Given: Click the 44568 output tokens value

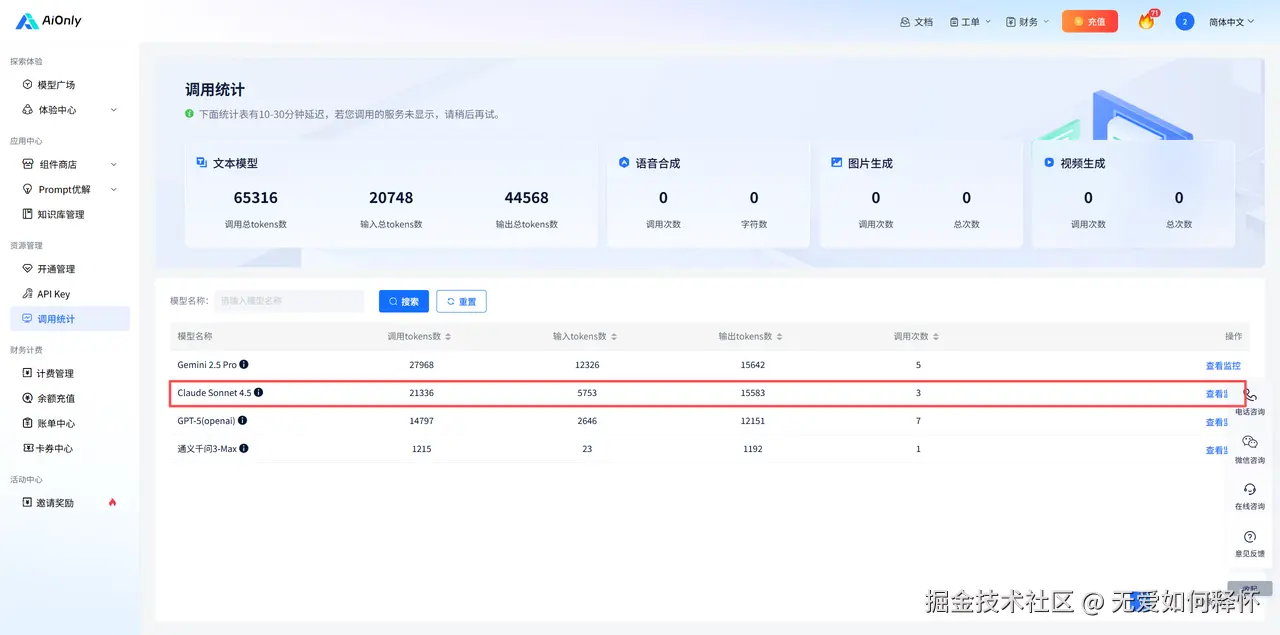Looking at the screenshot, I should pyautogui.click(x=526, y=198).
